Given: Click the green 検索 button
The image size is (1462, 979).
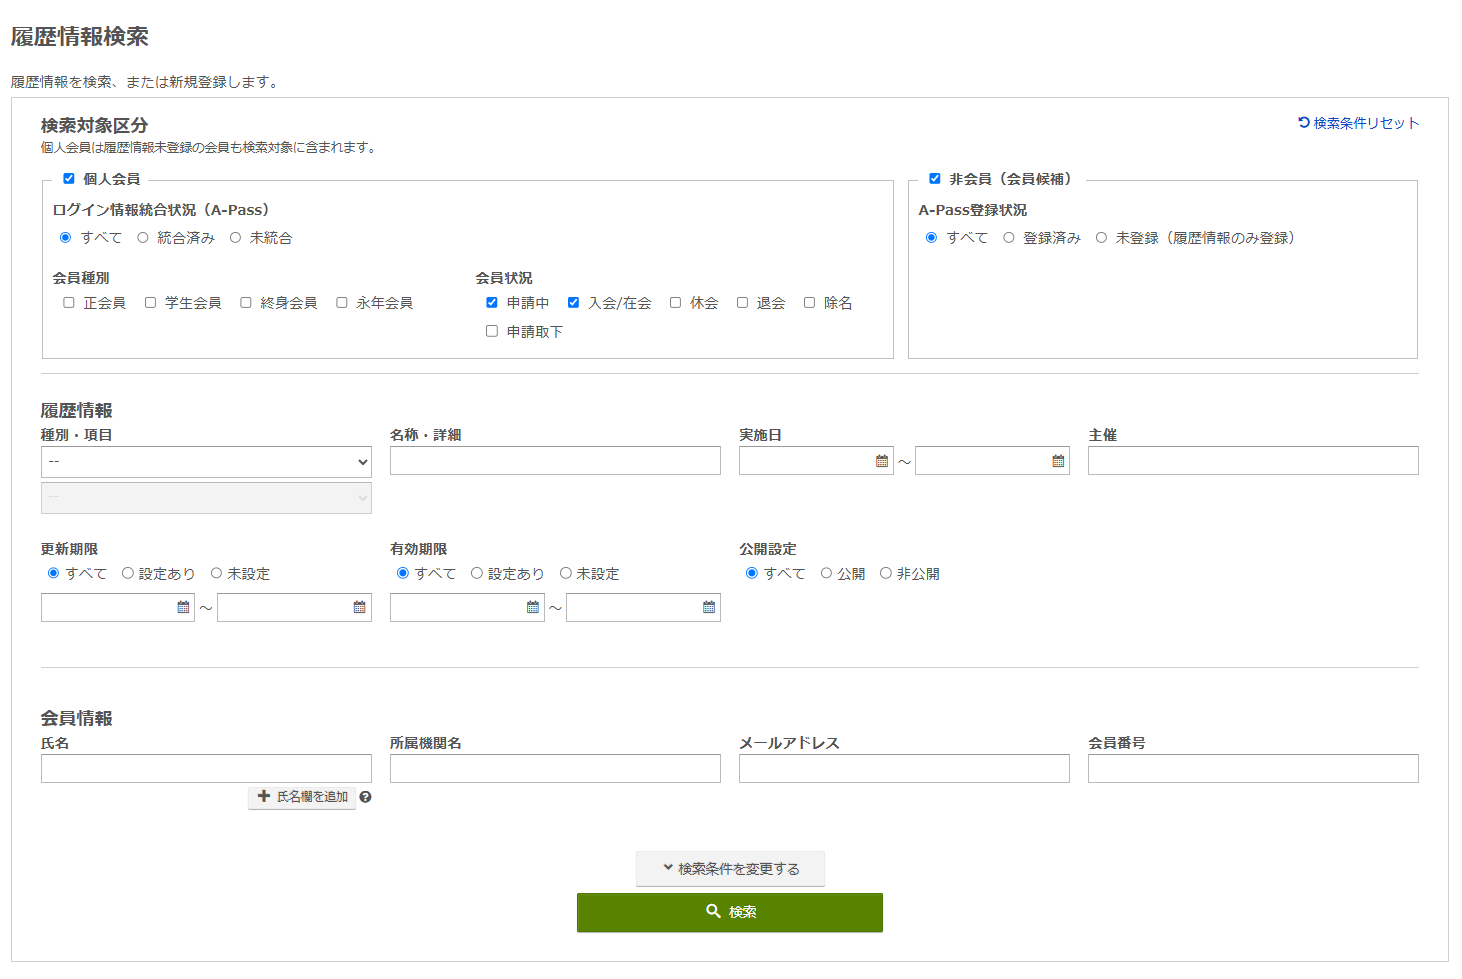Looking at the screenshot, I should pos(729,912).
